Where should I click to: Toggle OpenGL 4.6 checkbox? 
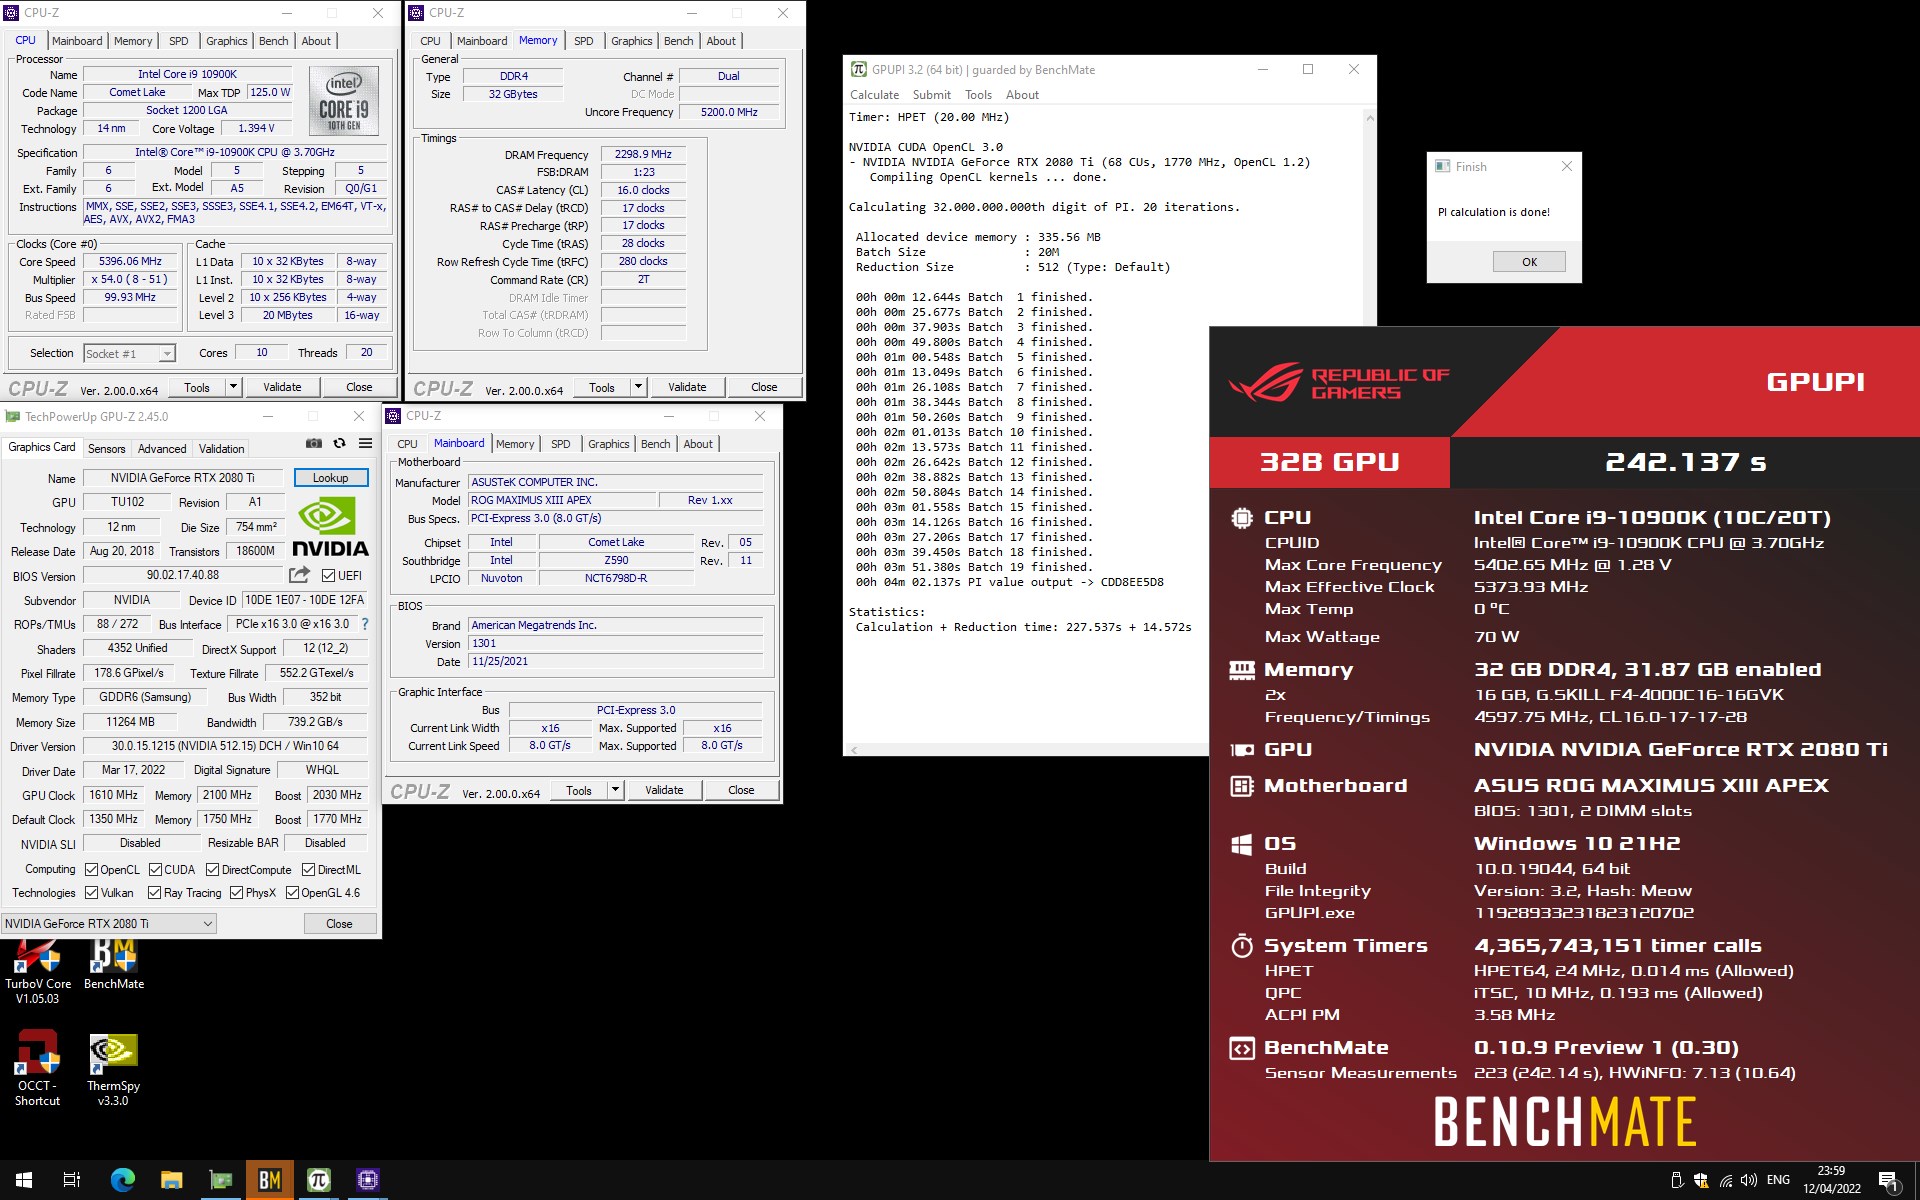pyautogui.click(x=293, y=893)
